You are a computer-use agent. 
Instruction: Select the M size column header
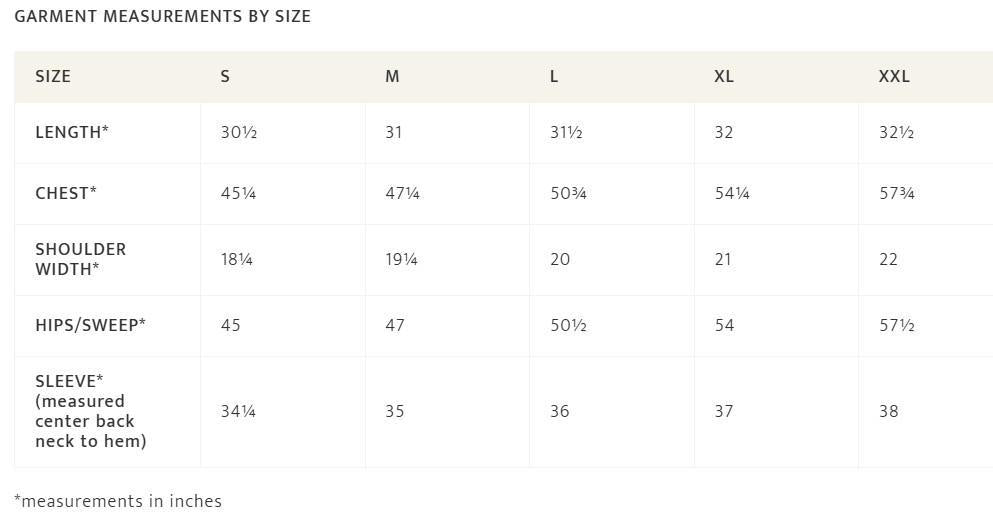(392, 77)
